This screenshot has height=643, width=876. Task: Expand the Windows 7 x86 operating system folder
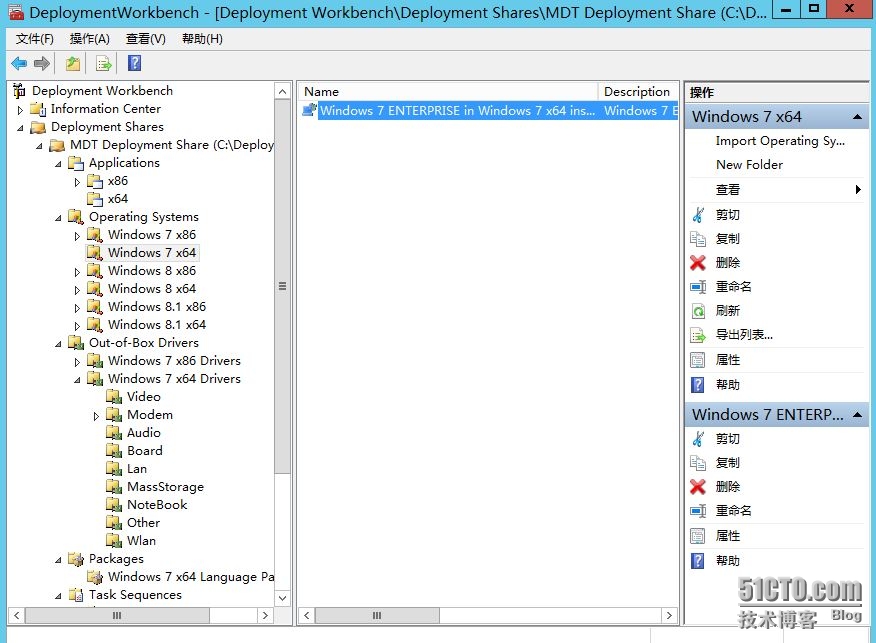click(78, 236)
